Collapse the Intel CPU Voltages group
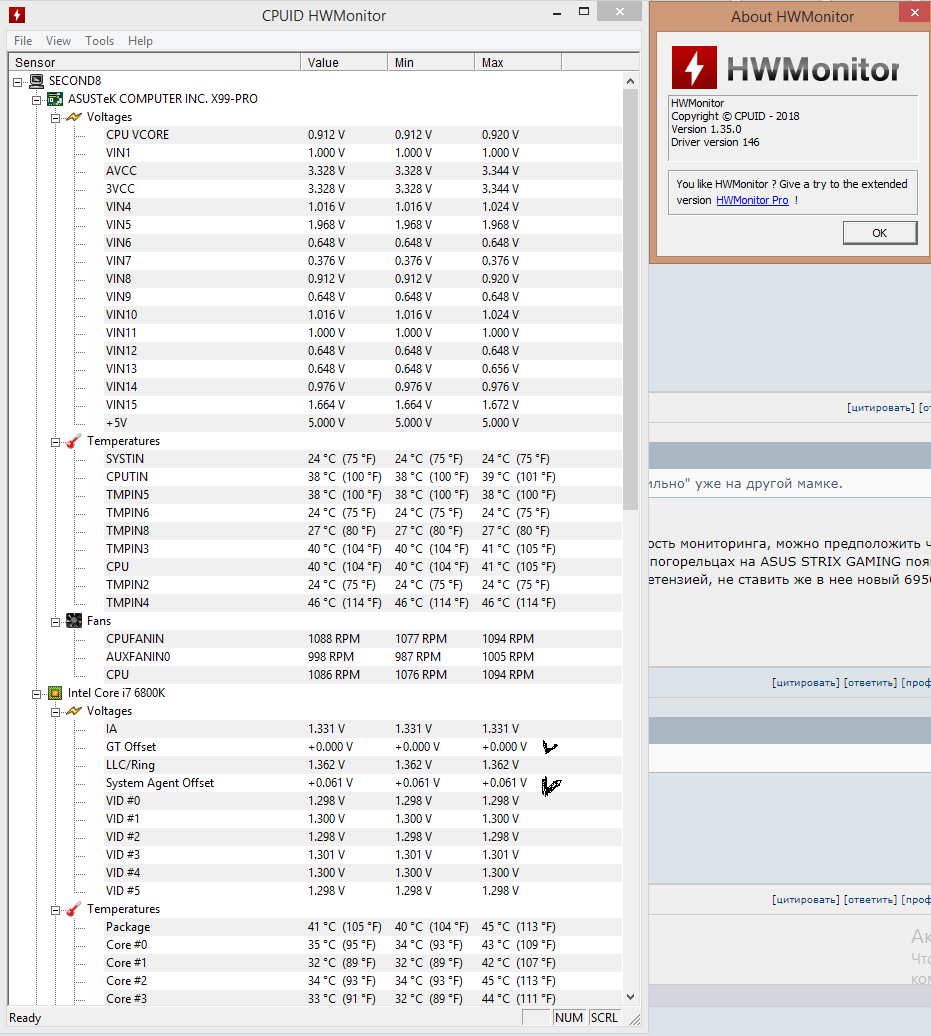 (x=56, y=712)
